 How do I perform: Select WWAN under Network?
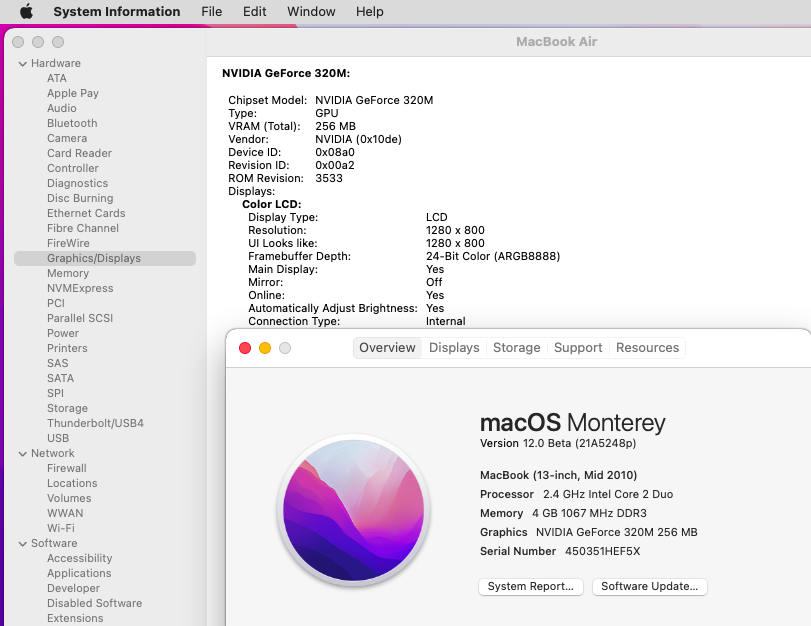[x=65, y=513]
